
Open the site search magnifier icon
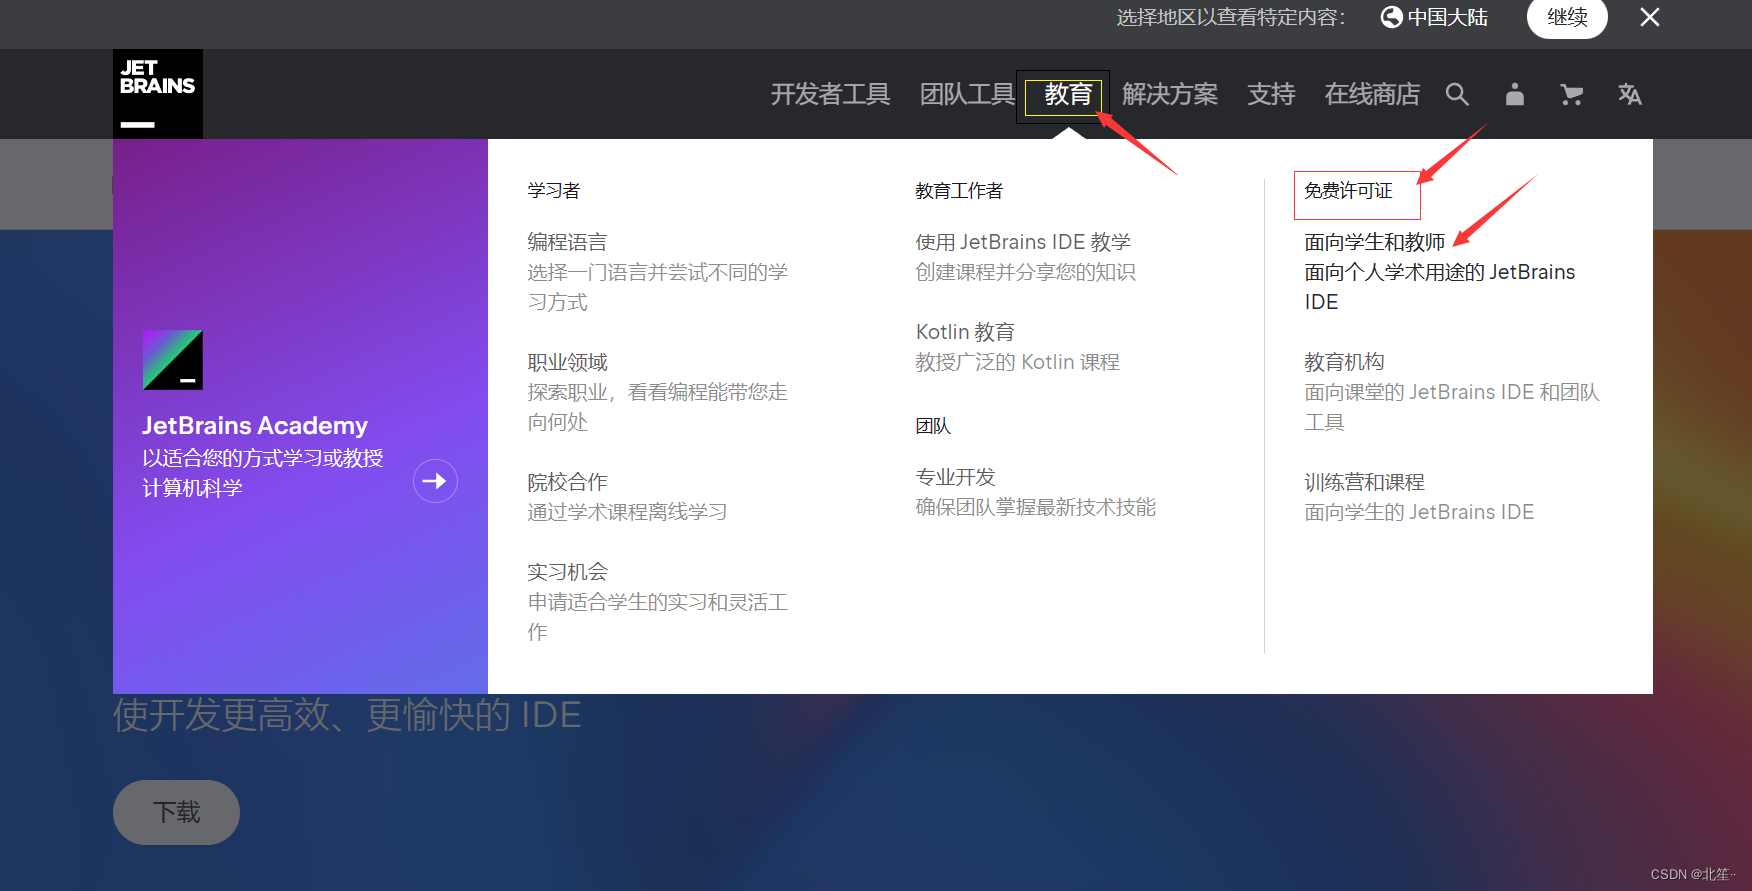tap(1457, 95)
